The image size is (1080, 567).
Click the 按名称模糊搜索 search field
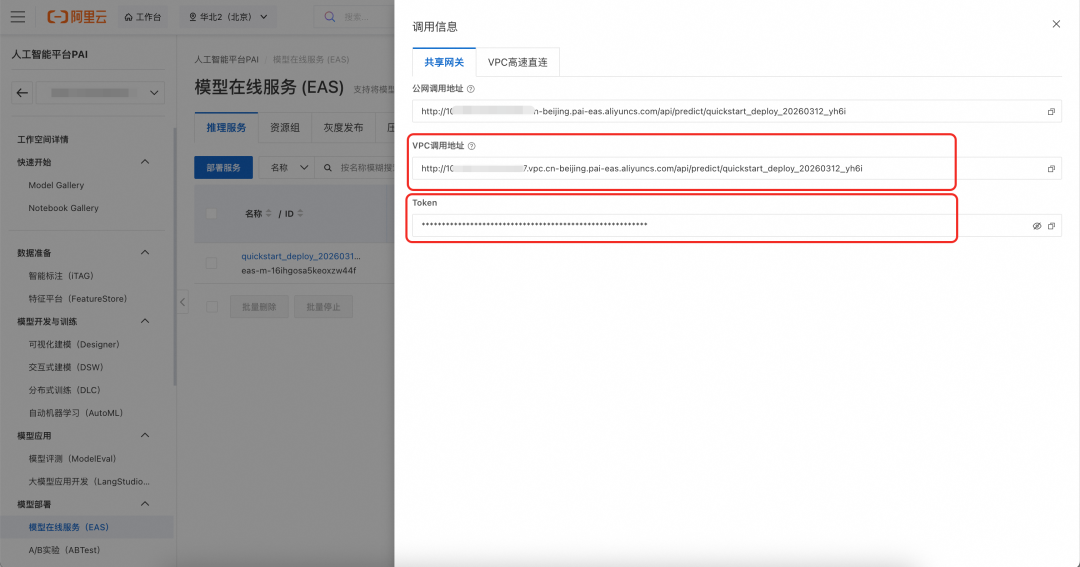pyautogui.click(x=366, y=167)
